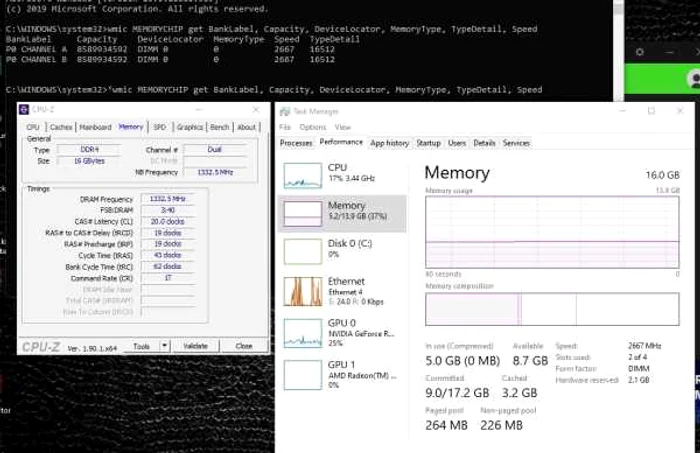The height and width of the screenshot is (453, 700).
Task: Open the Services tab
Action: click(x=516, y=143)
